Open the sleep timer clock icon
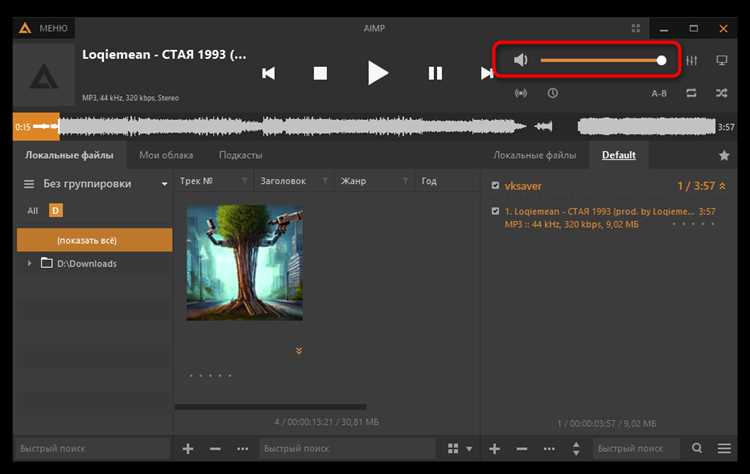 (x=552, y=93)
